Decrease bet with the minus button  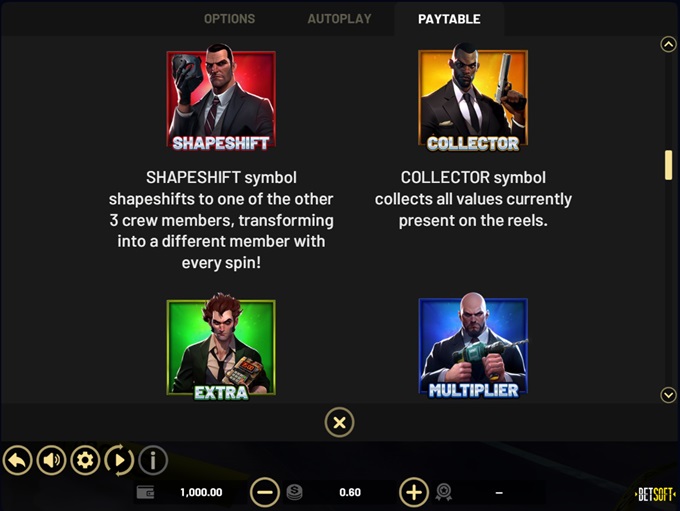[x=265, y=492]
